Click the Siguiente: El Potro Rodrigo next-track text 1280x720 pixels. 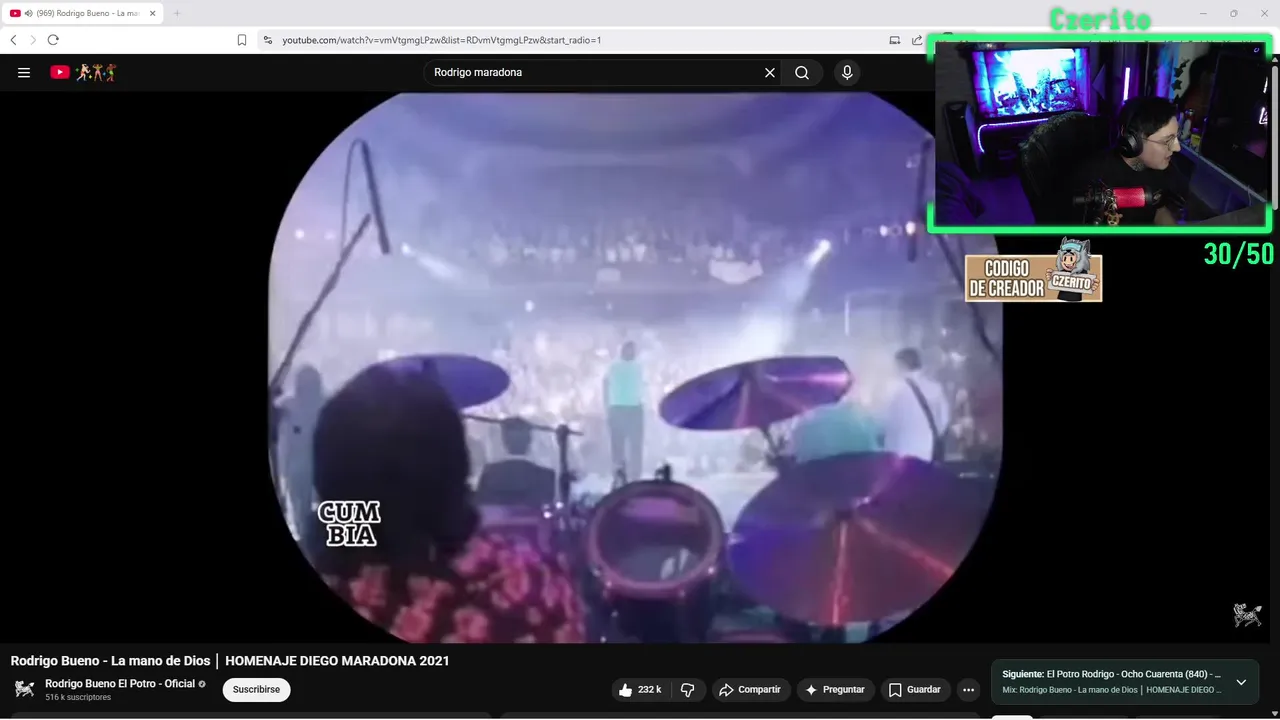1111,674
